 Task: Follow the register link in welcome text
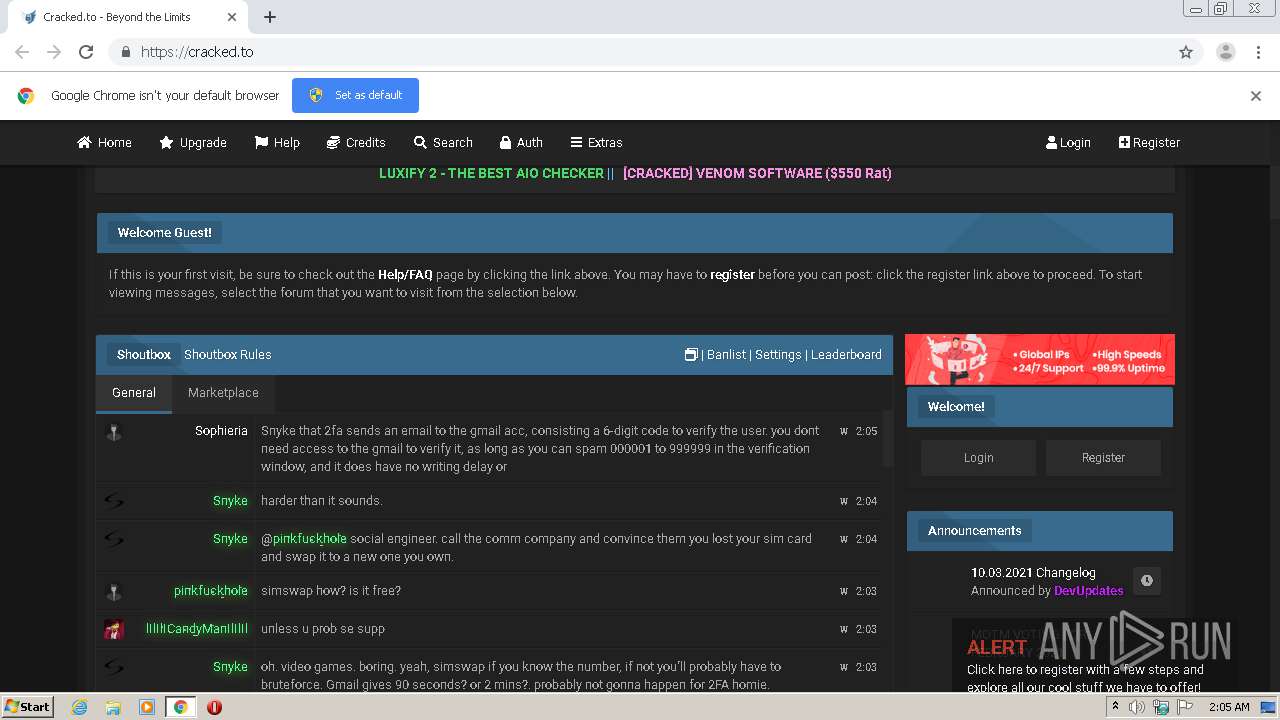pyautogui.click(x=732, y=274)
